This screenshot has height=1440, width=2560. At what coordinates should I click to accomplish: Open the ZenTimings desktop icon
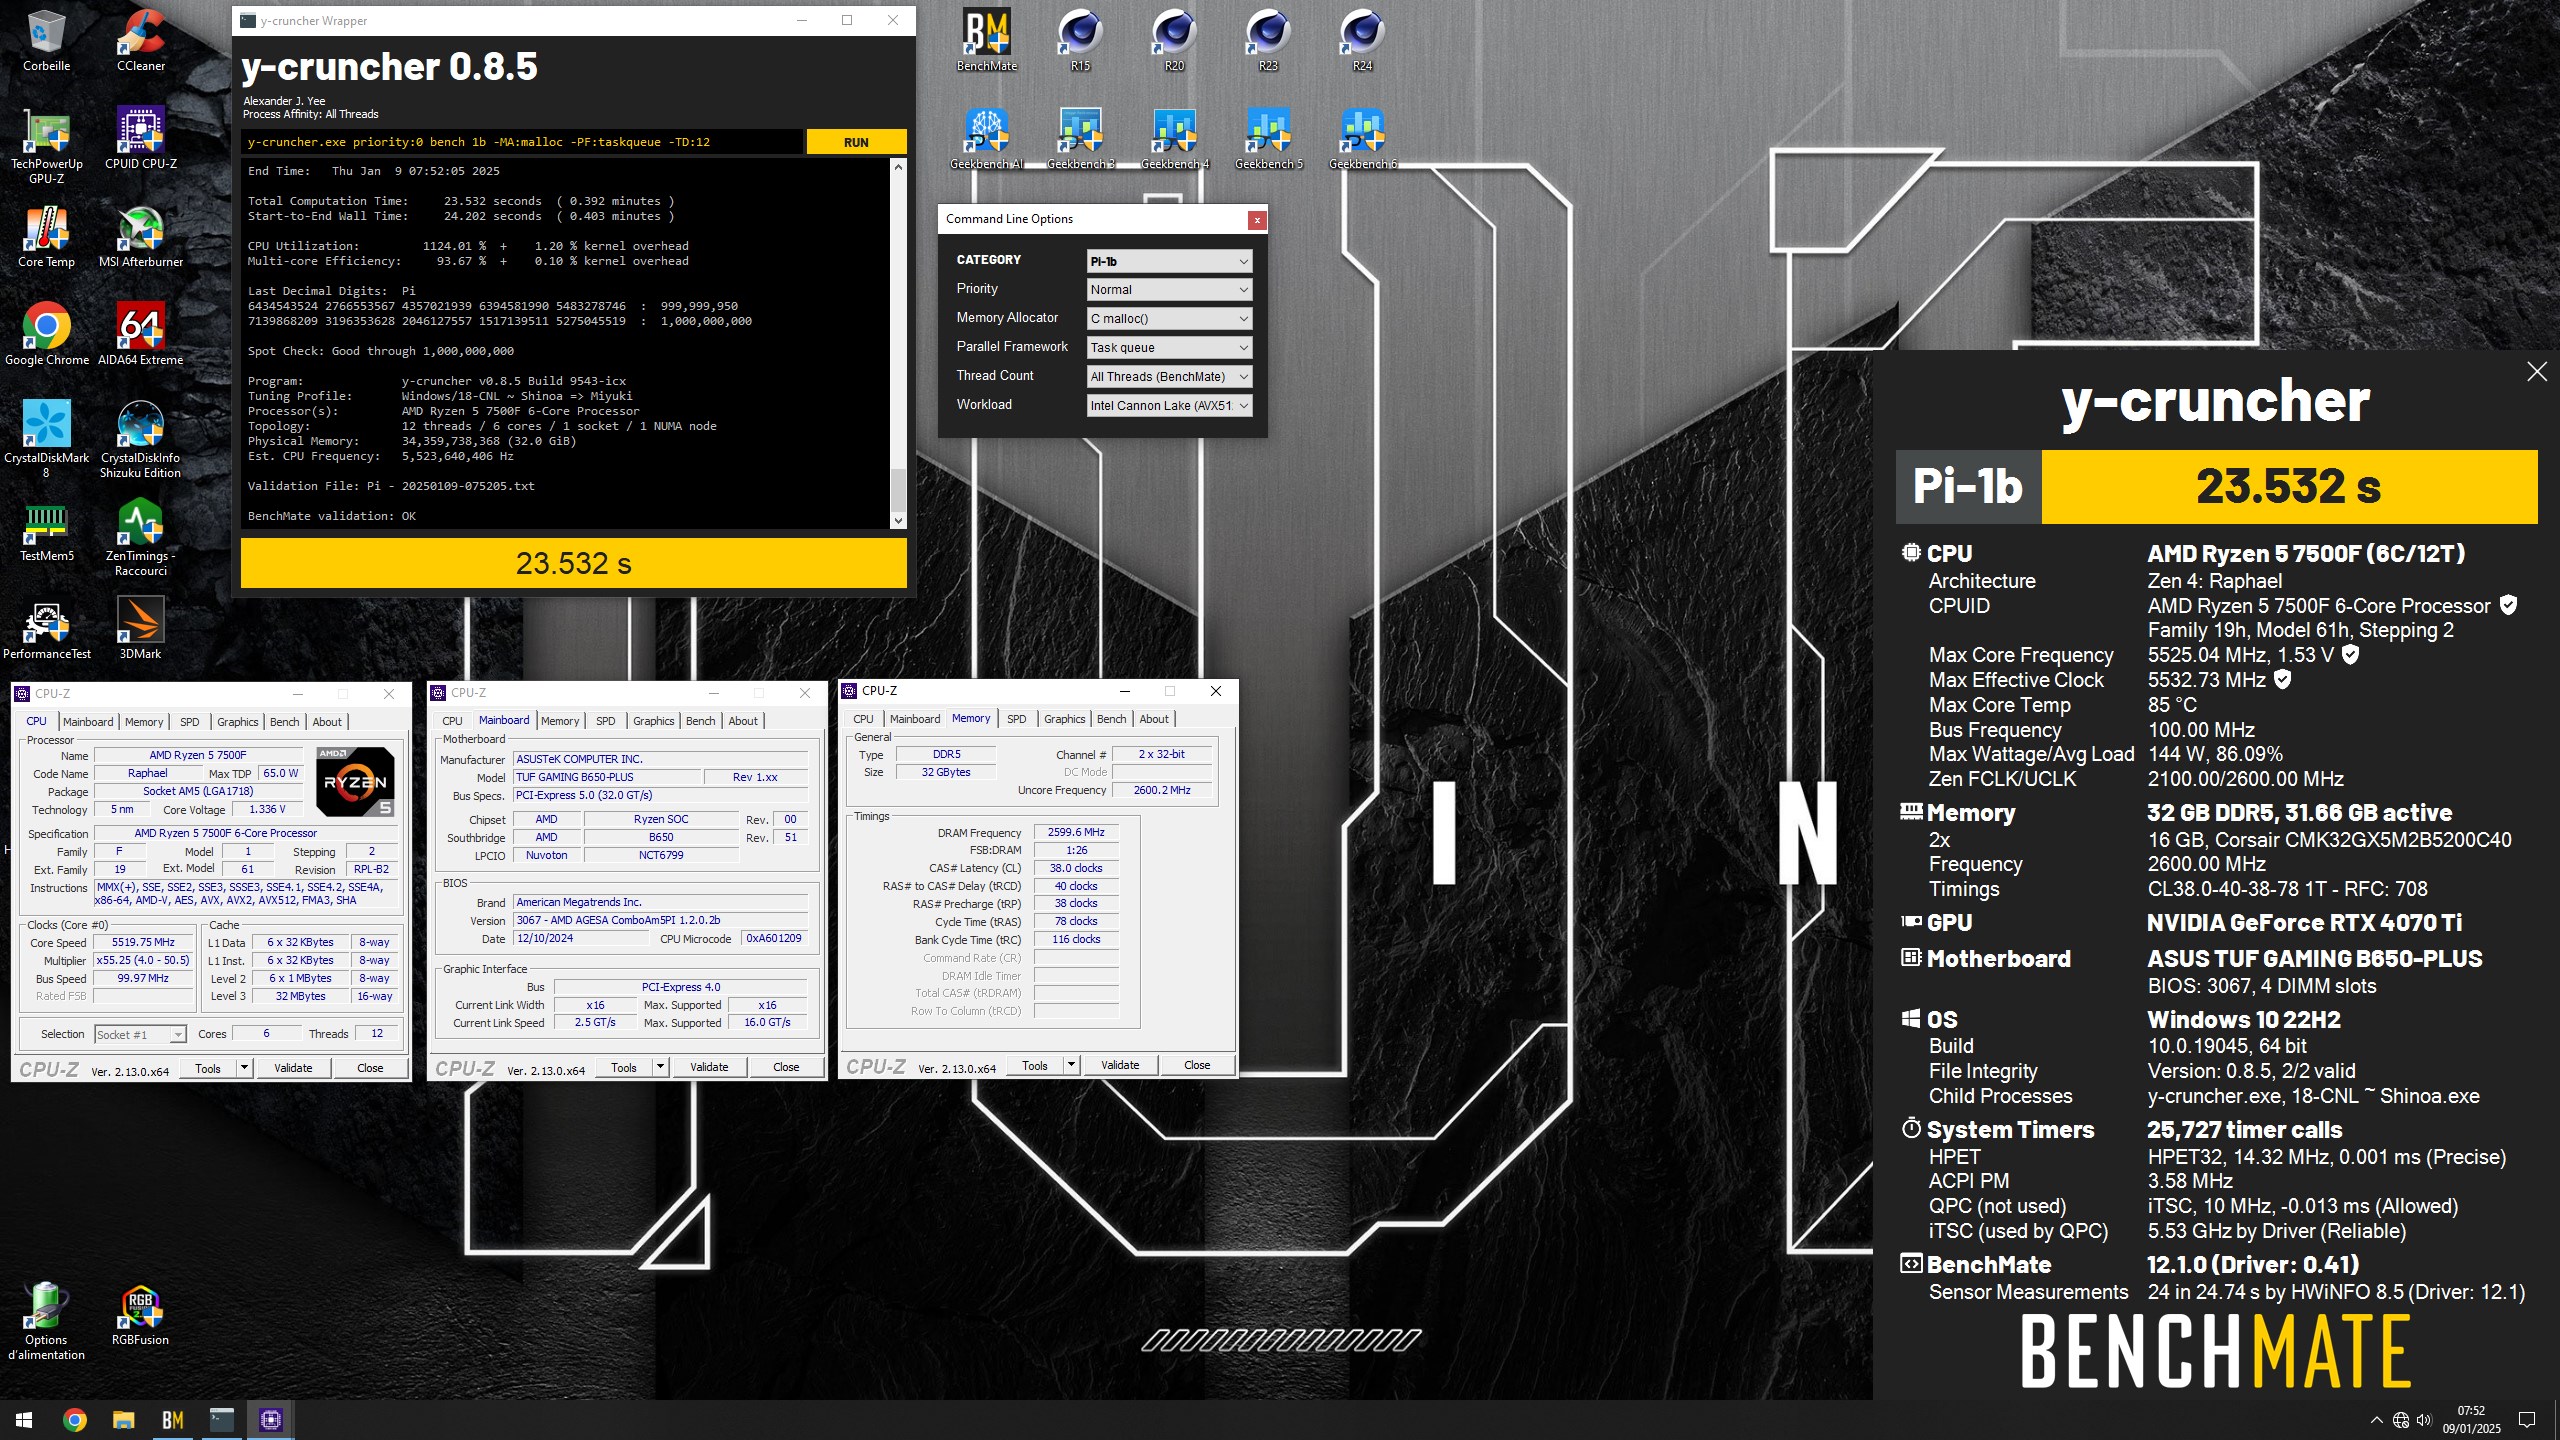(141, 537)
